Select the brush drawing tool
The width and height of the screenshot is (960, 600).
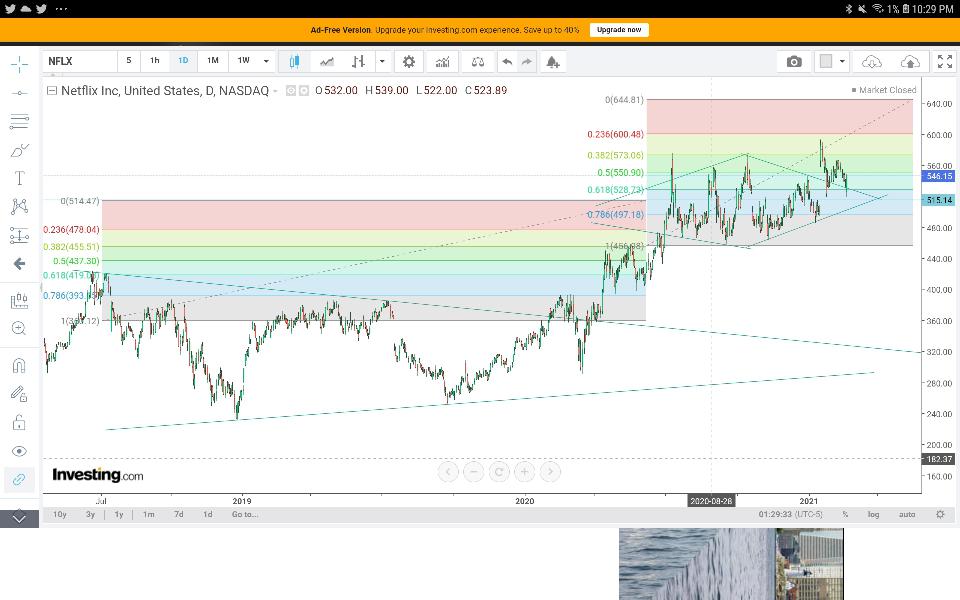tap(19, 150)
